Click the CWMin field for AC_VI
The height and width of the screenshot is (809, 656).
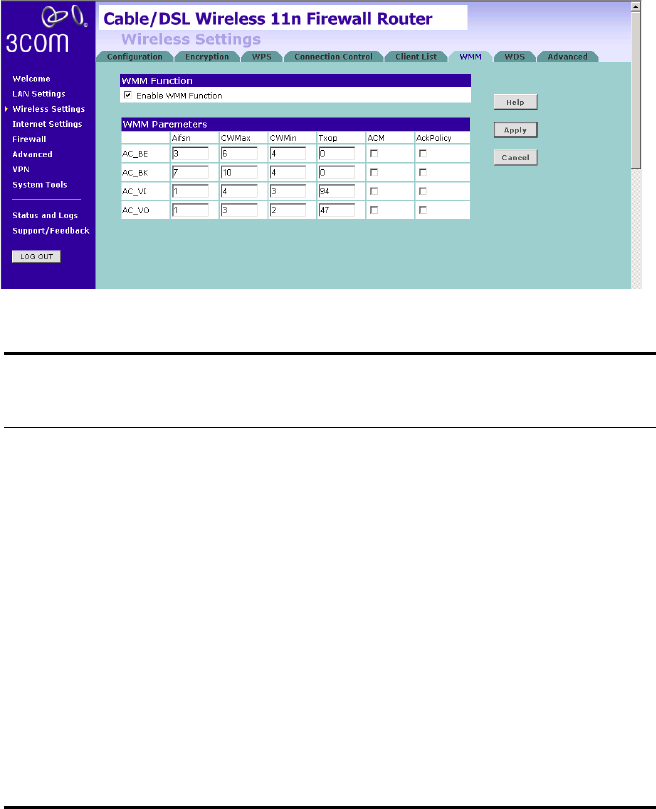tap(288, 191)
